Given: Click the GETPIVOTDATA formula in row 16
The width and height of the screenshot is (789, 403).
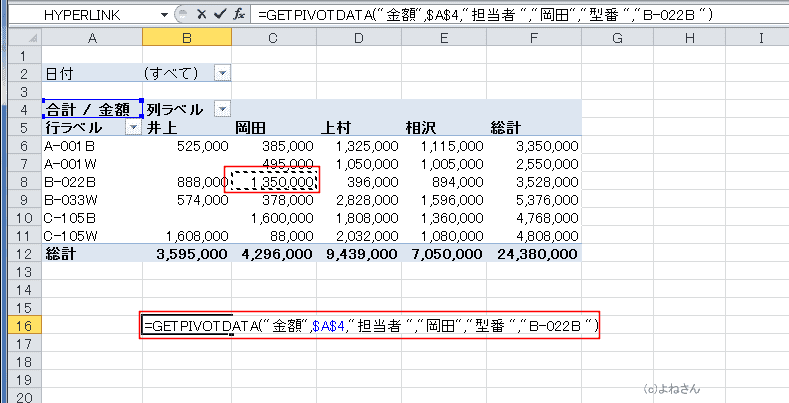Looking at the screenshot, I should pos(370,326).
